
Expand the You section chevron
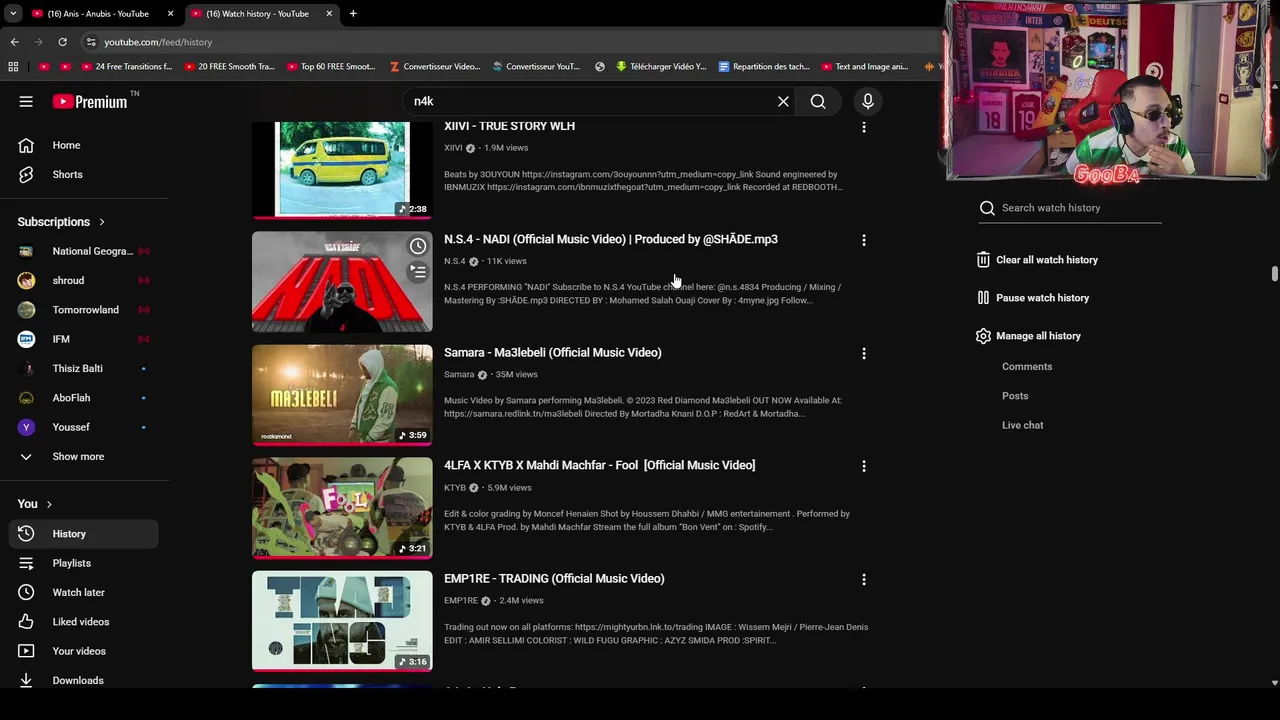pyautogui.click(x=49, y=504)
